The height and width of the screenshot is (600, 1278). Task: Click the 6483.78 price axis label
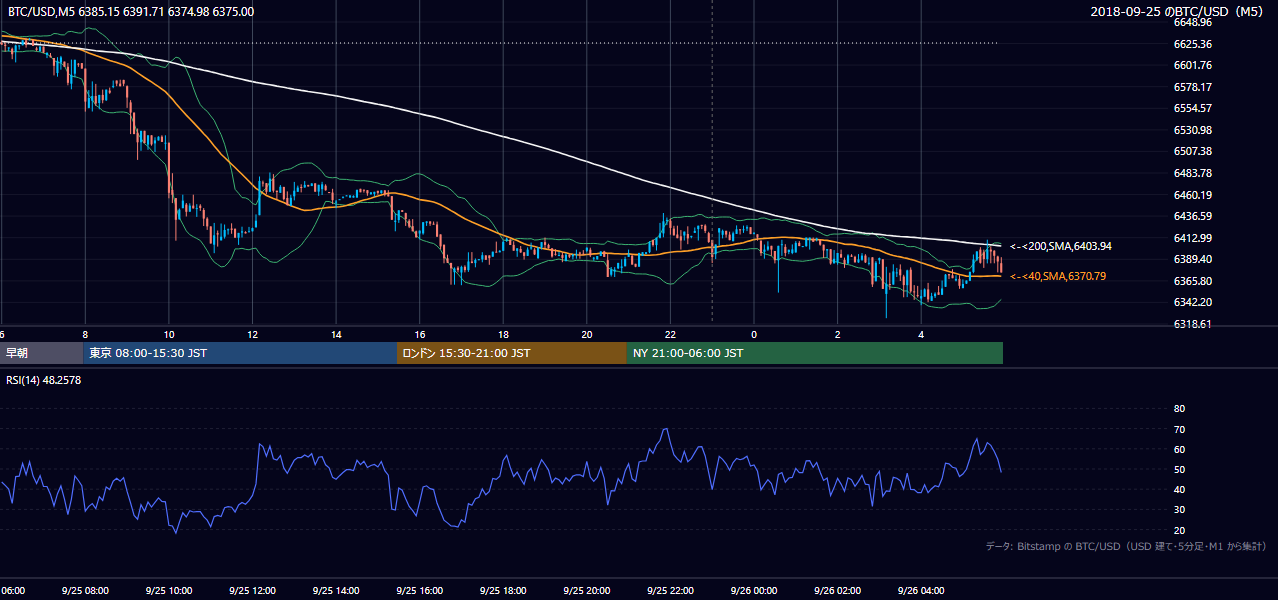[x=1193, y=173]
